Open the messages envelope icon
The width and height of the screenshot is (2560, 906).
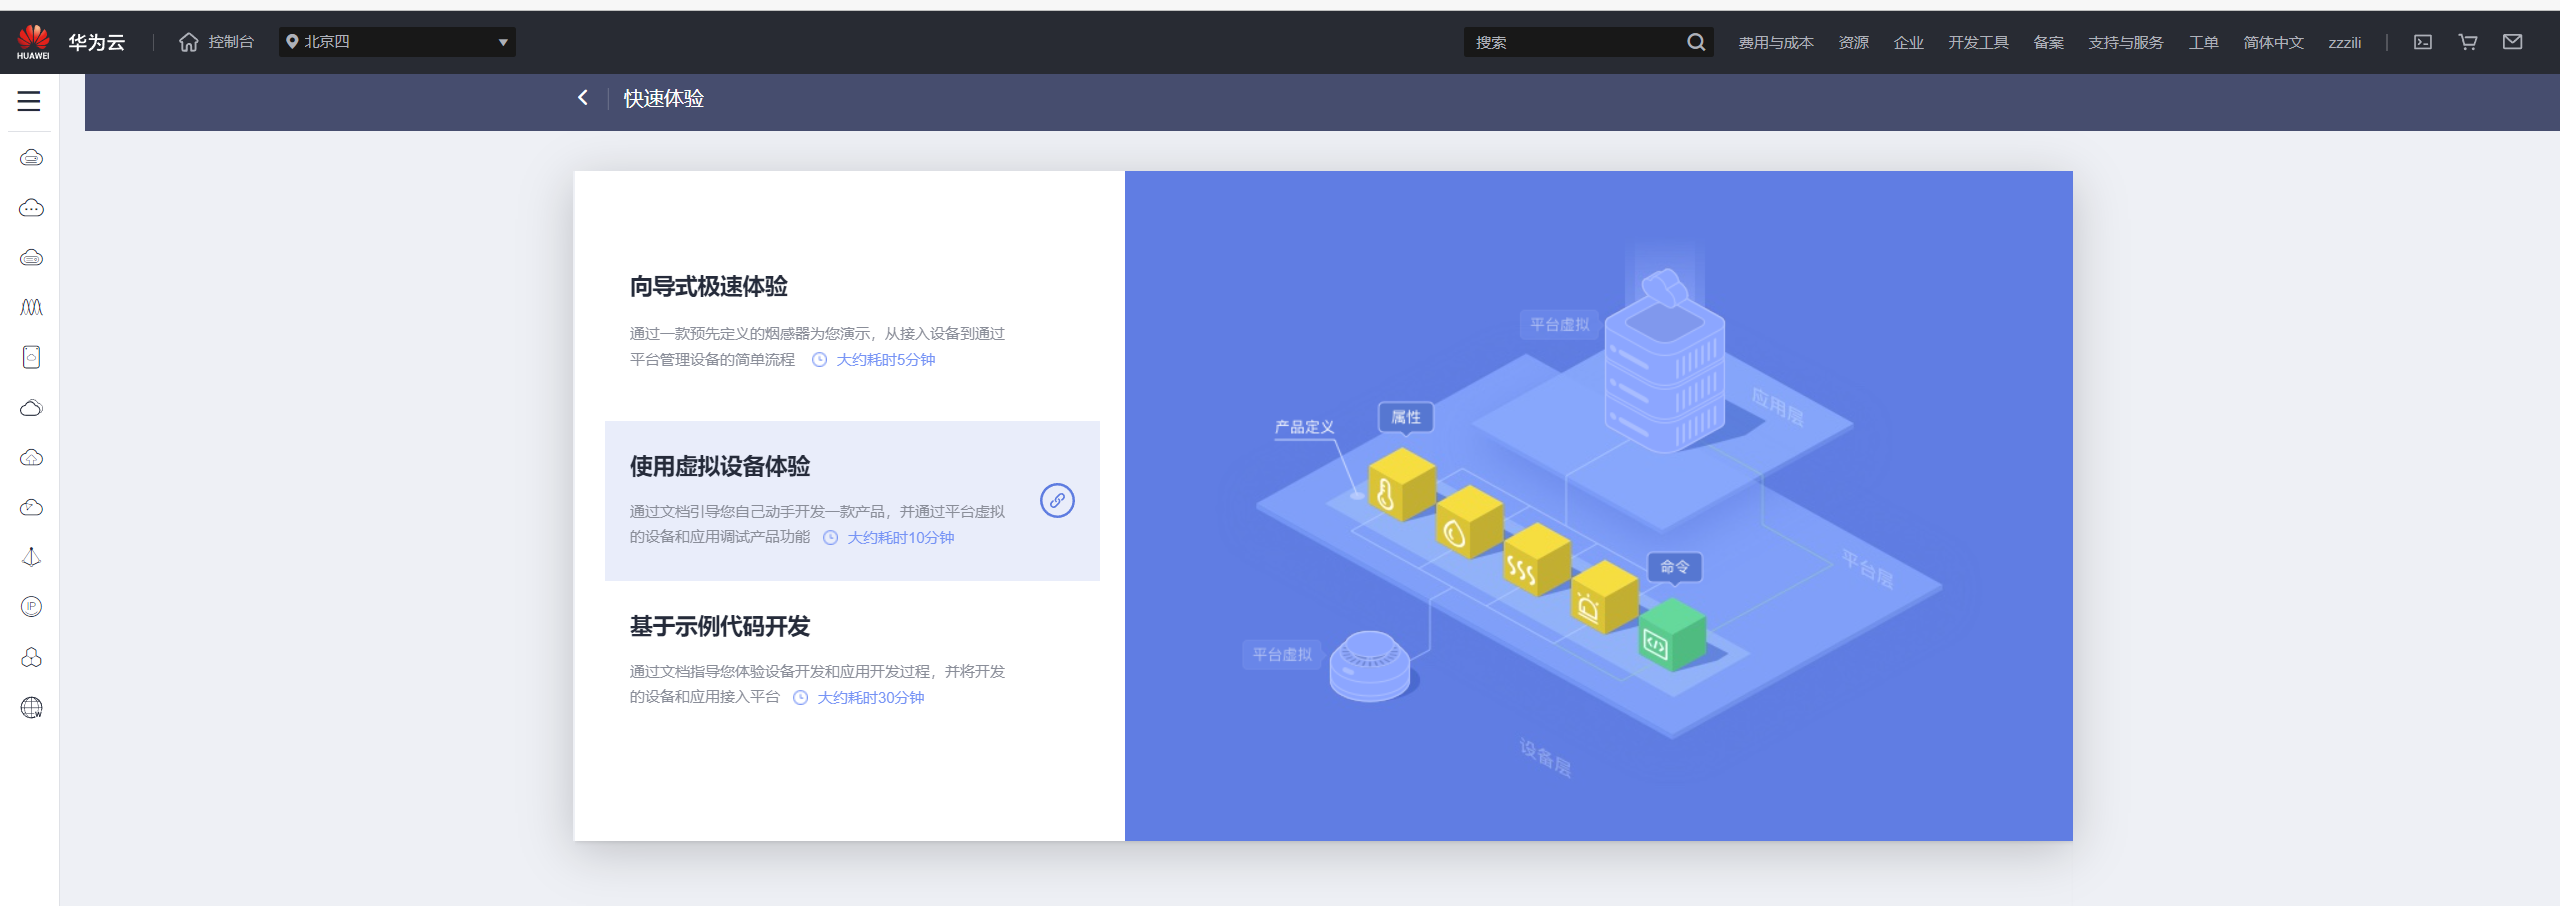[x=2514, y=41]
